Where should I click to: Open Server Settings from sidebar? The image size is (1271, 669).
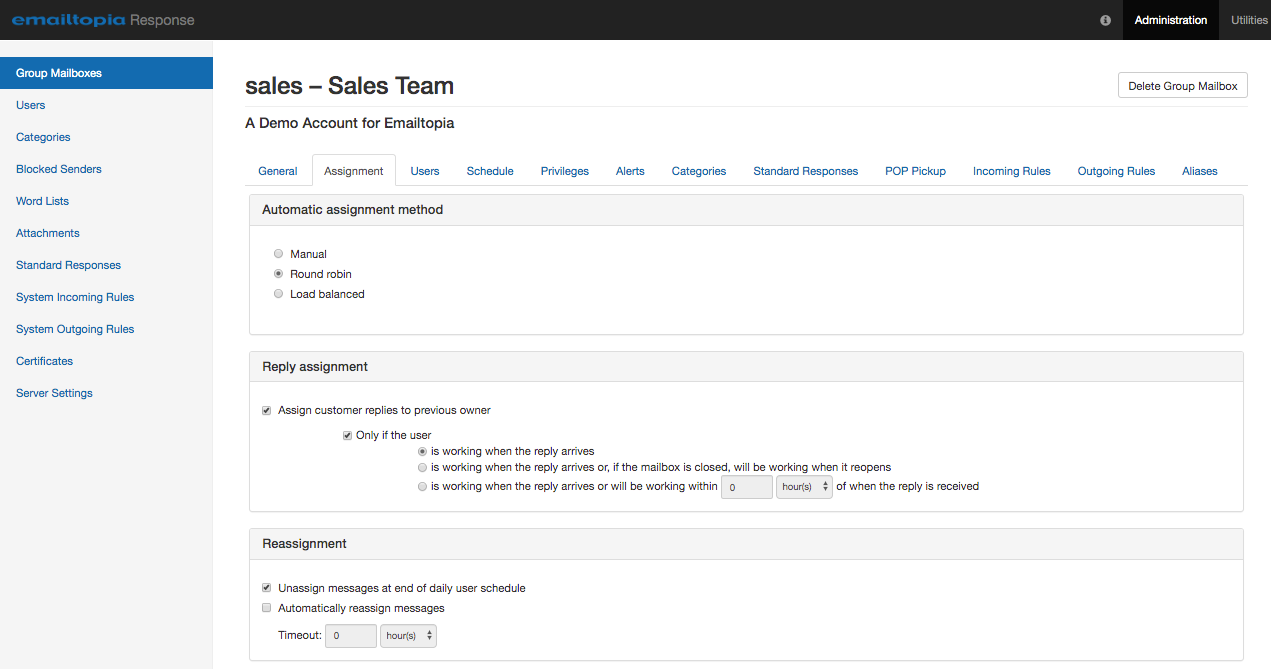[54, 393]
